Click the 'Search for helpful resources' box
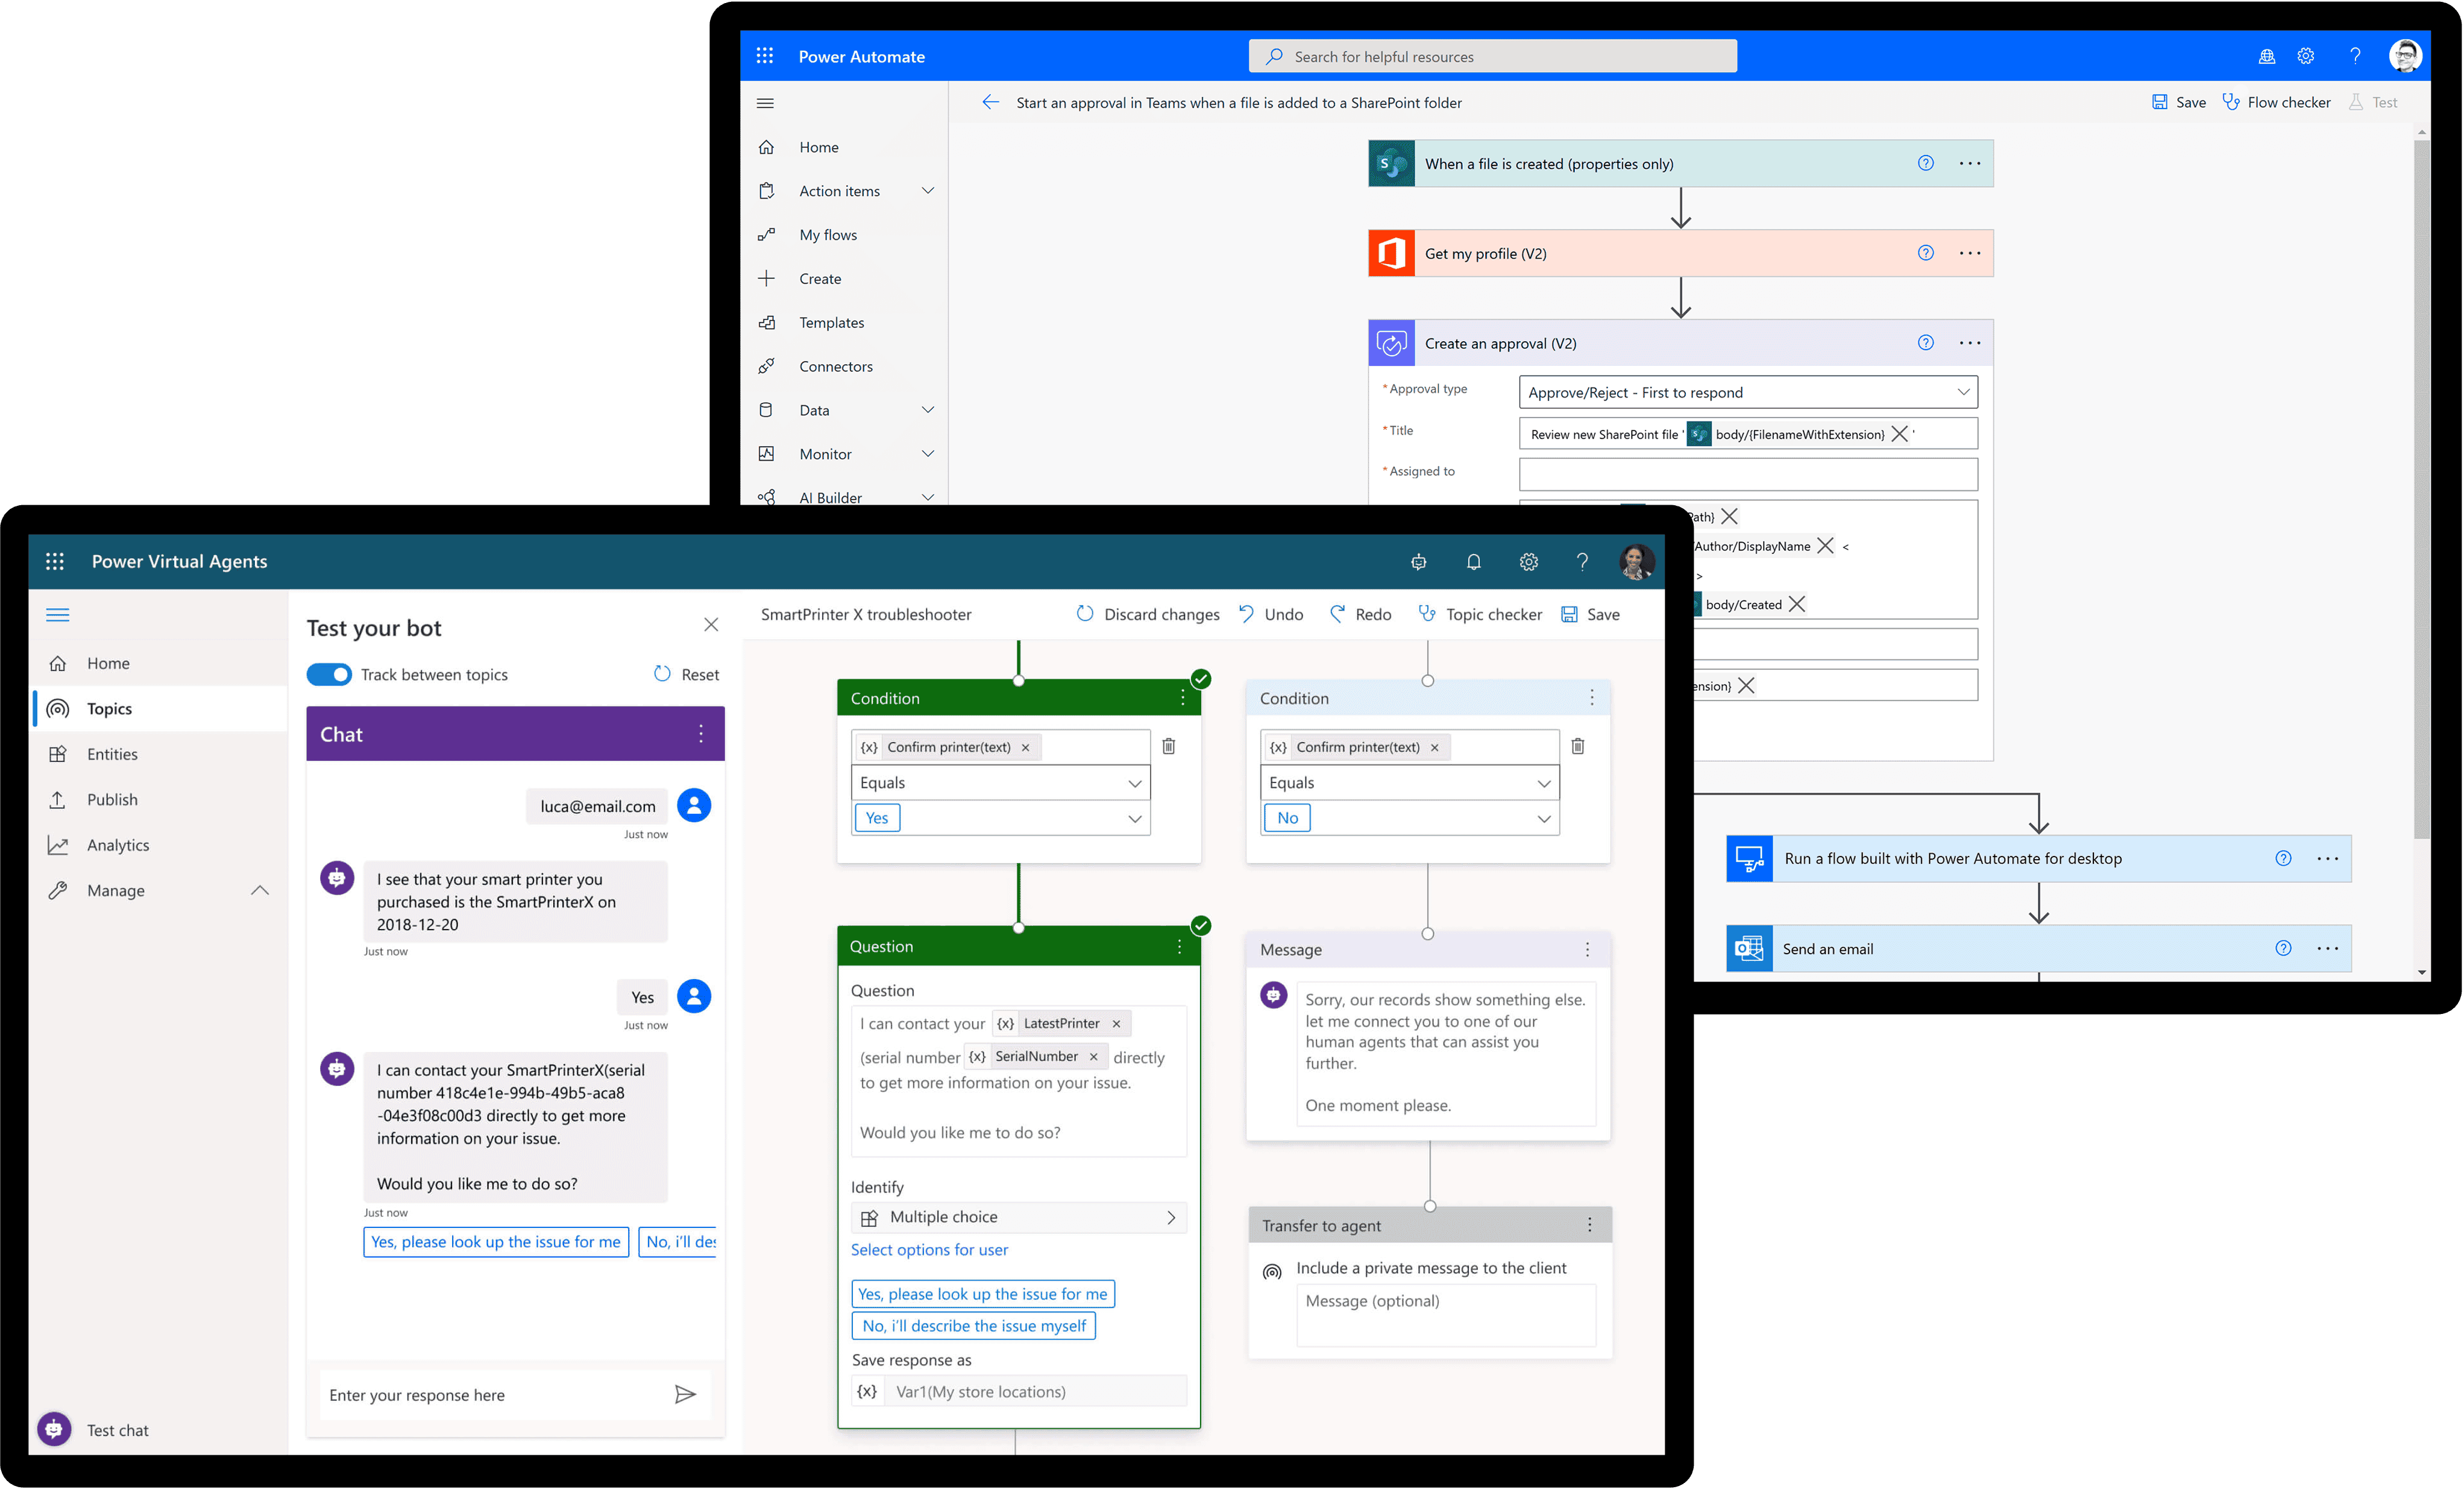The height and width of the screenshot is (1489, 2464). tap(1492, 56)
